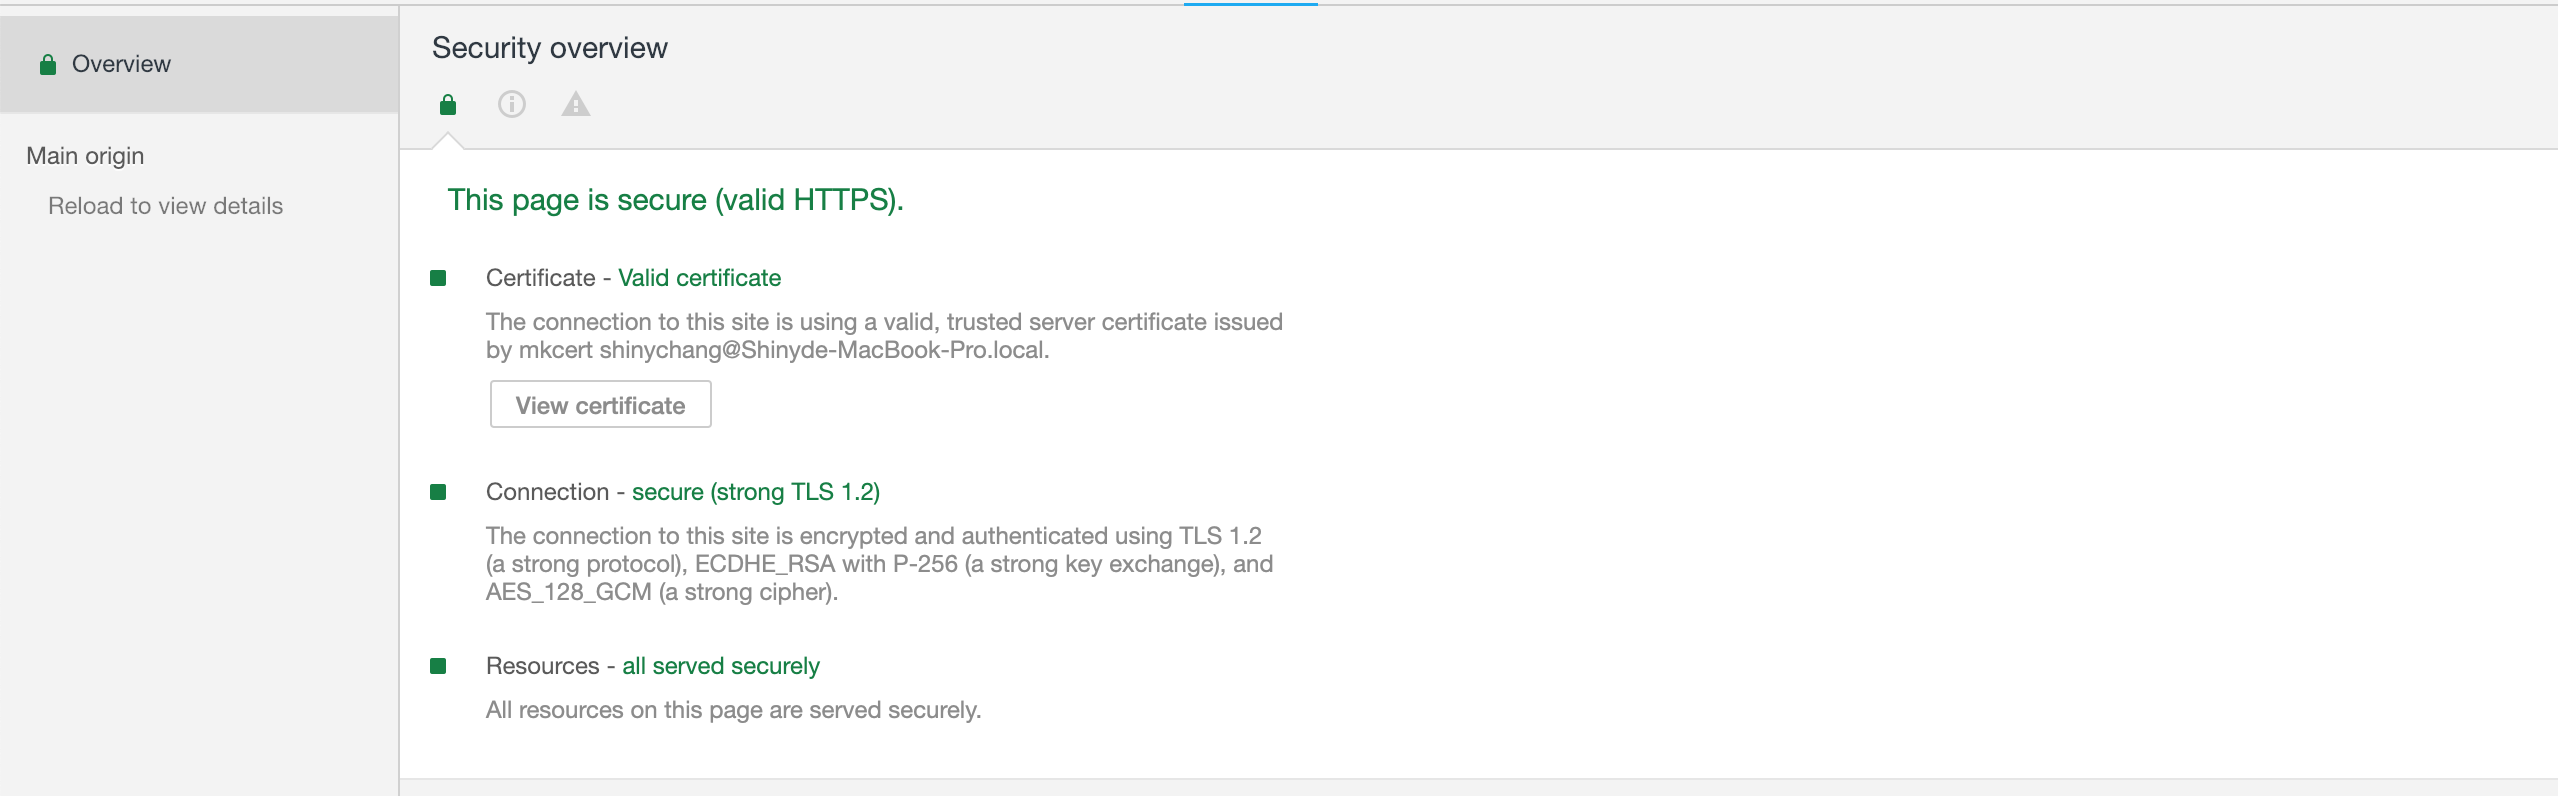Select the secure lock icon under Security overview

(448, 104)
